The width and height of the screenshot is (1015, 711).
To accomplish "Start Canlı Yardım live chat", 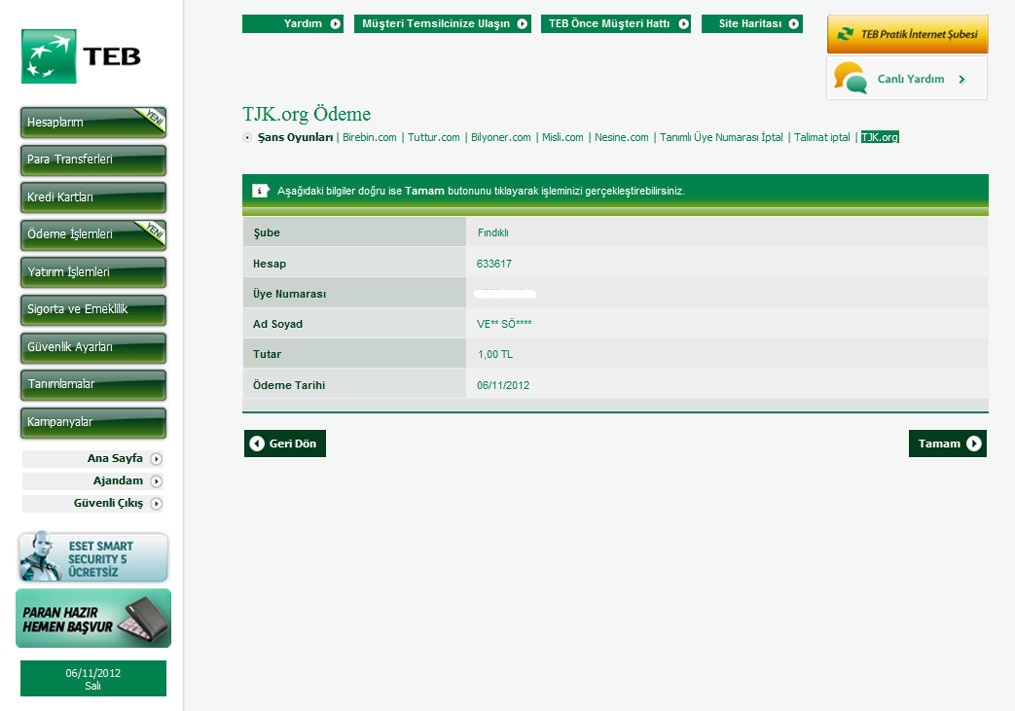I will pos(907,78).
